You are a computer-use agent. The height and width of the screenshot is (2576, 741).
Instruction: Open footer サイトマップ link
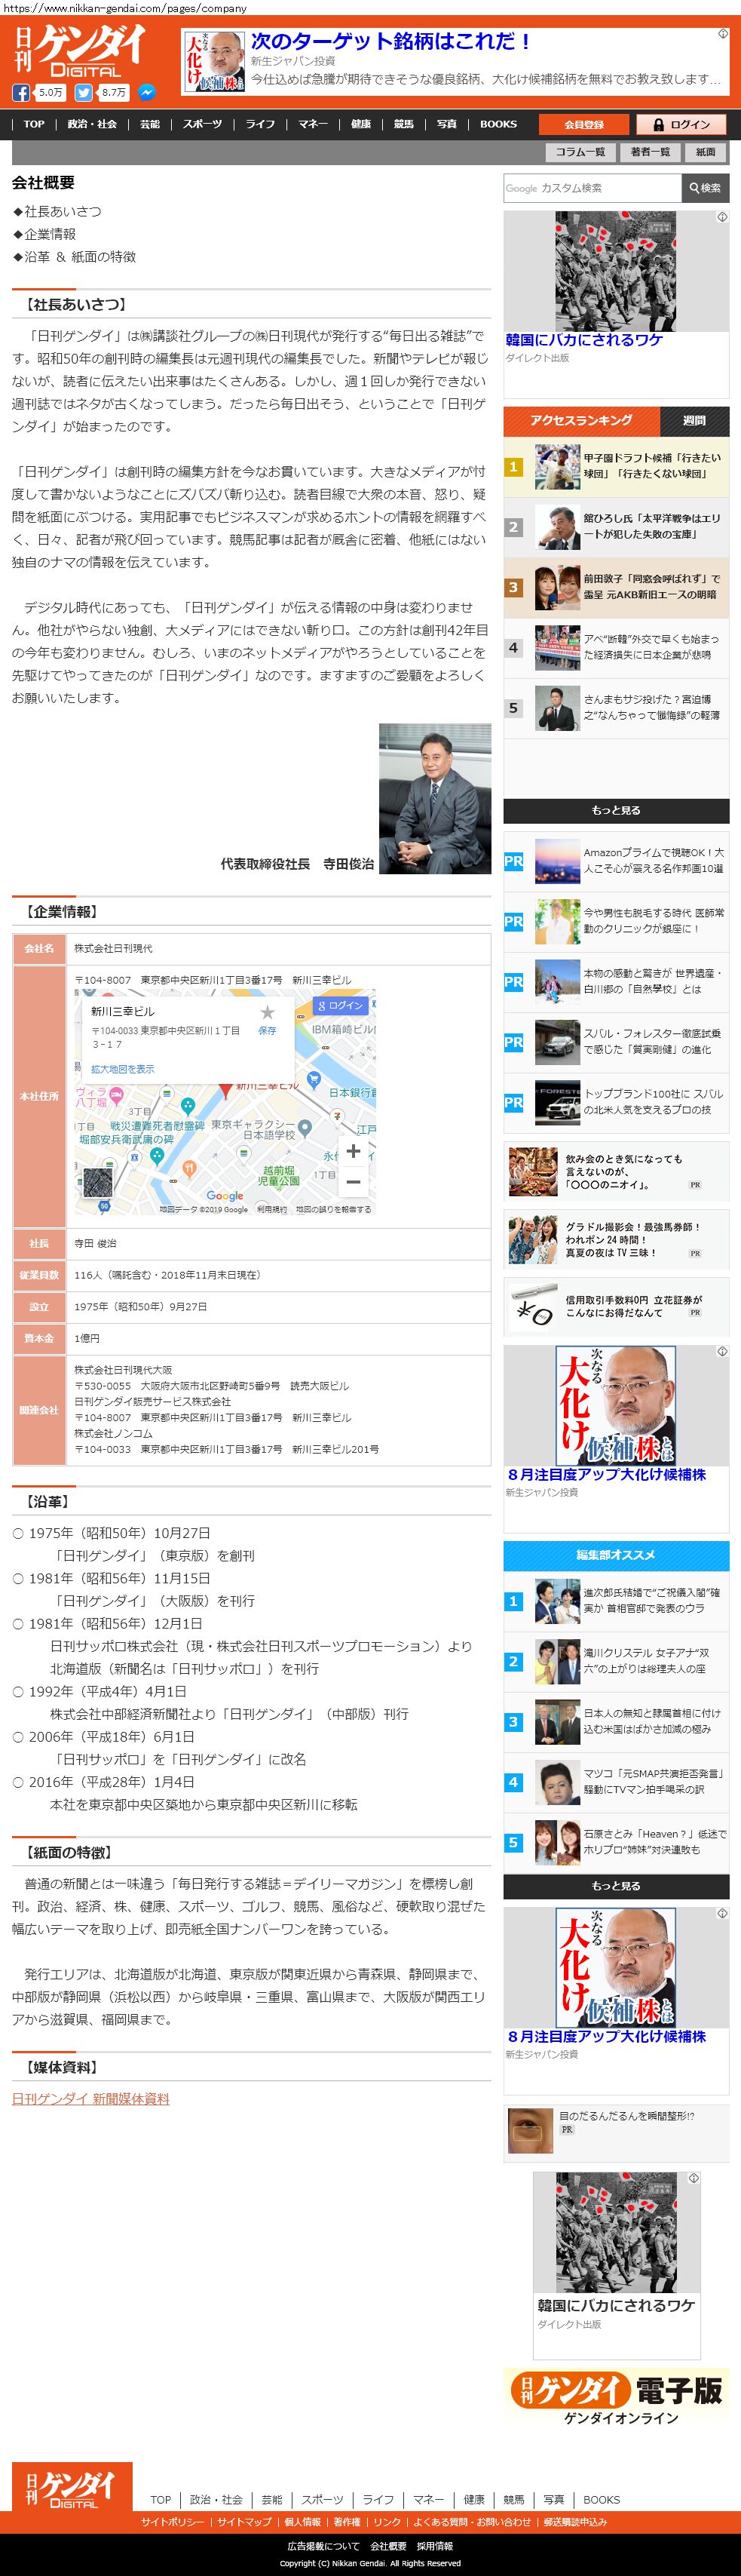tap(244, 2522)
